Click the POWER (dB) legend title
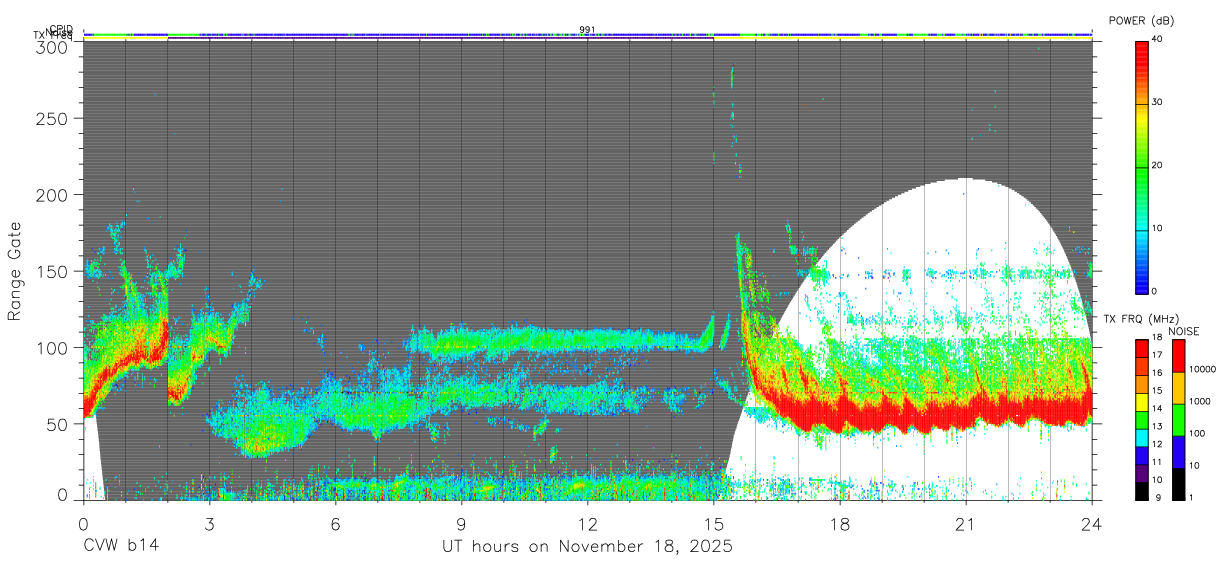This screenshot has height=567, width=1228. (1142, 21)
